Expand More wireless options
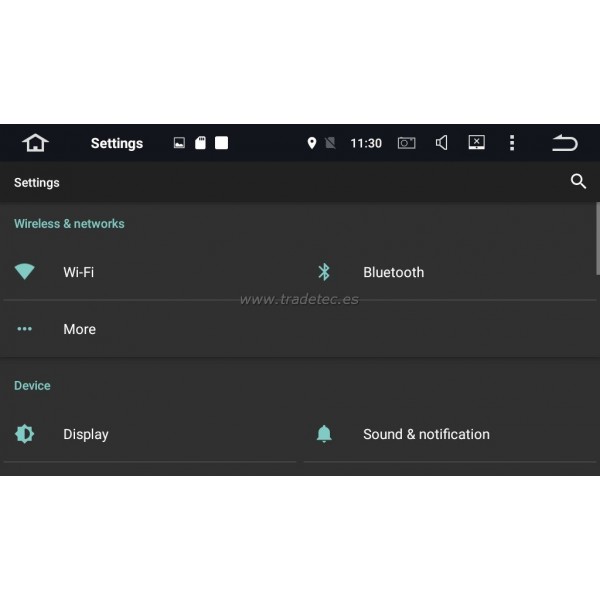 click(79, 329)
